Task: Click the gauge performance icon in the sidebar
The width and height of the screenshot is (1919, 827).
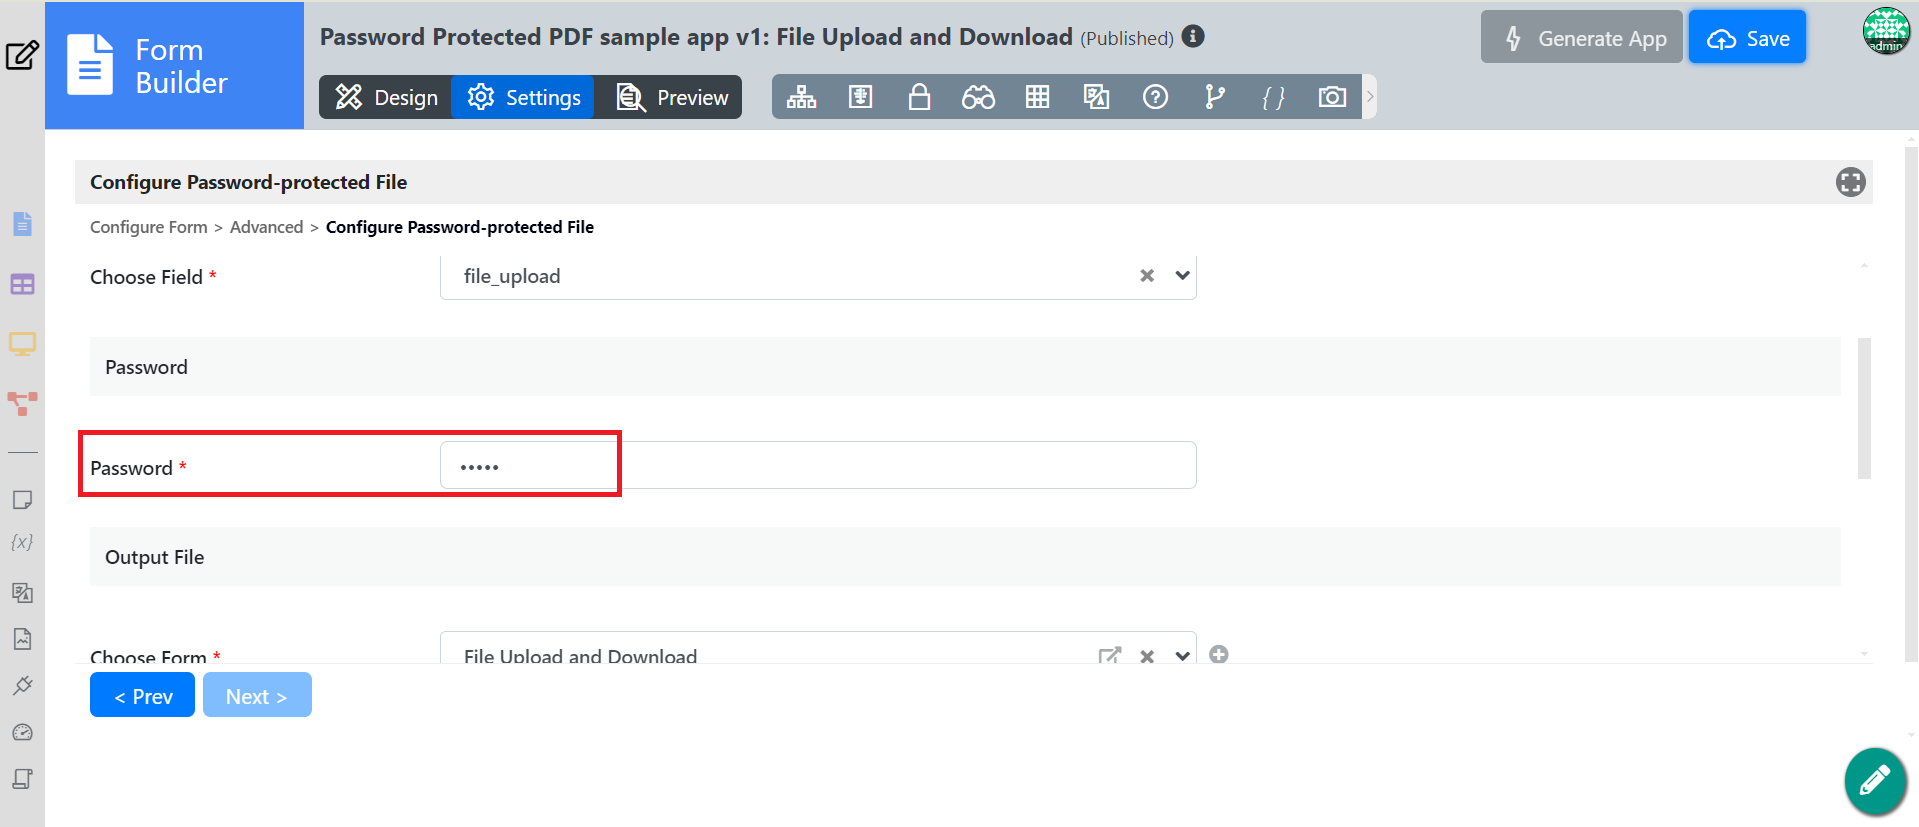Action: [22, 733]
